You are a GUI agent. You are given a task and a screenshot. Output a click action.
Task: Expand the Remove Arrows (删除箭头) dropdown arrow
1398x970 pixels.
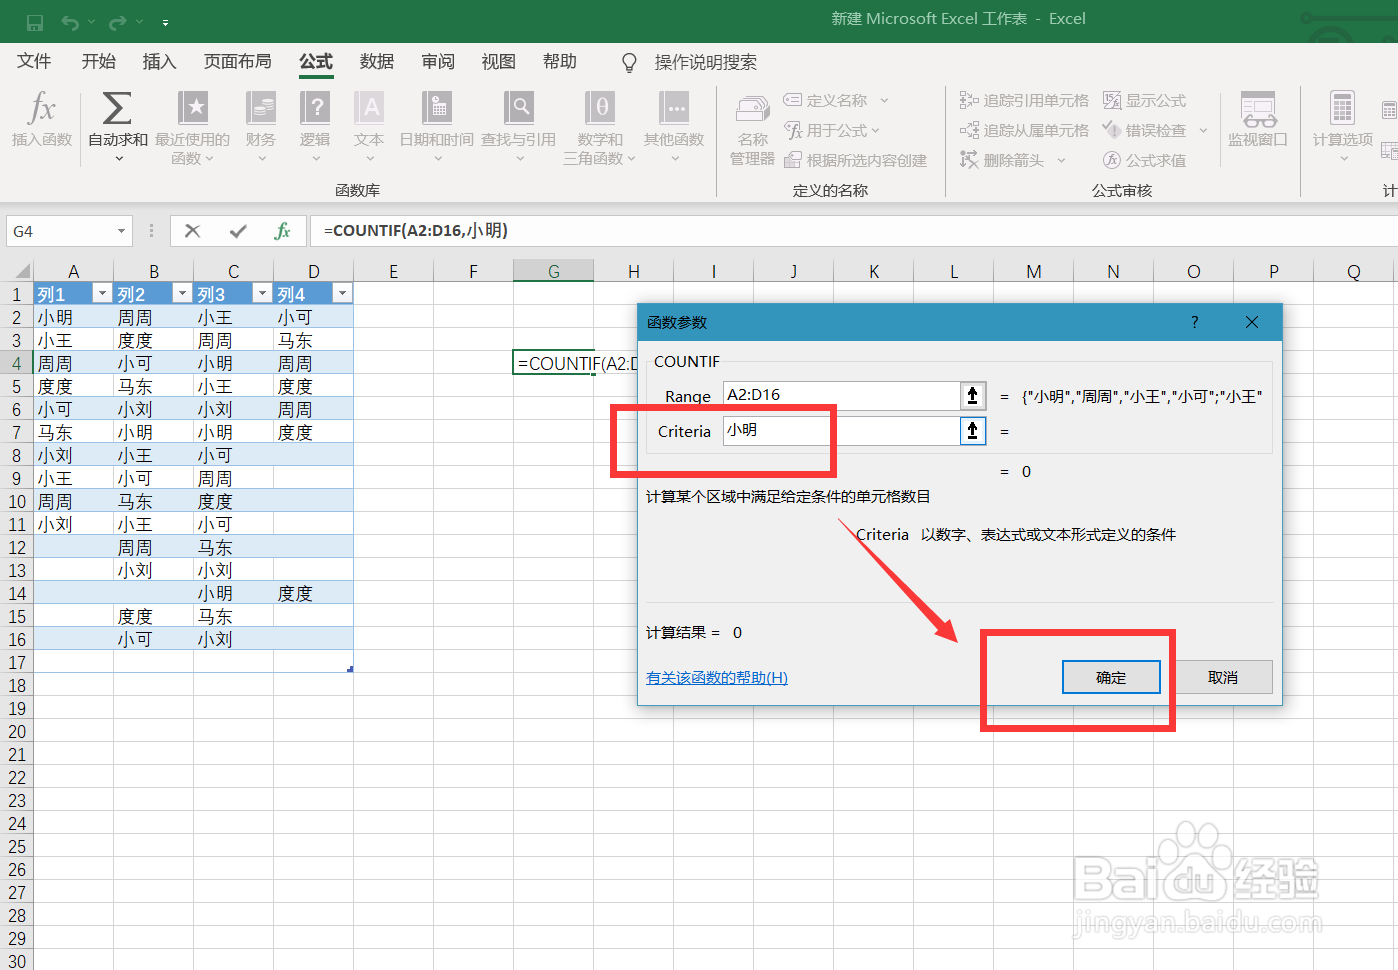coord(1061,160)
